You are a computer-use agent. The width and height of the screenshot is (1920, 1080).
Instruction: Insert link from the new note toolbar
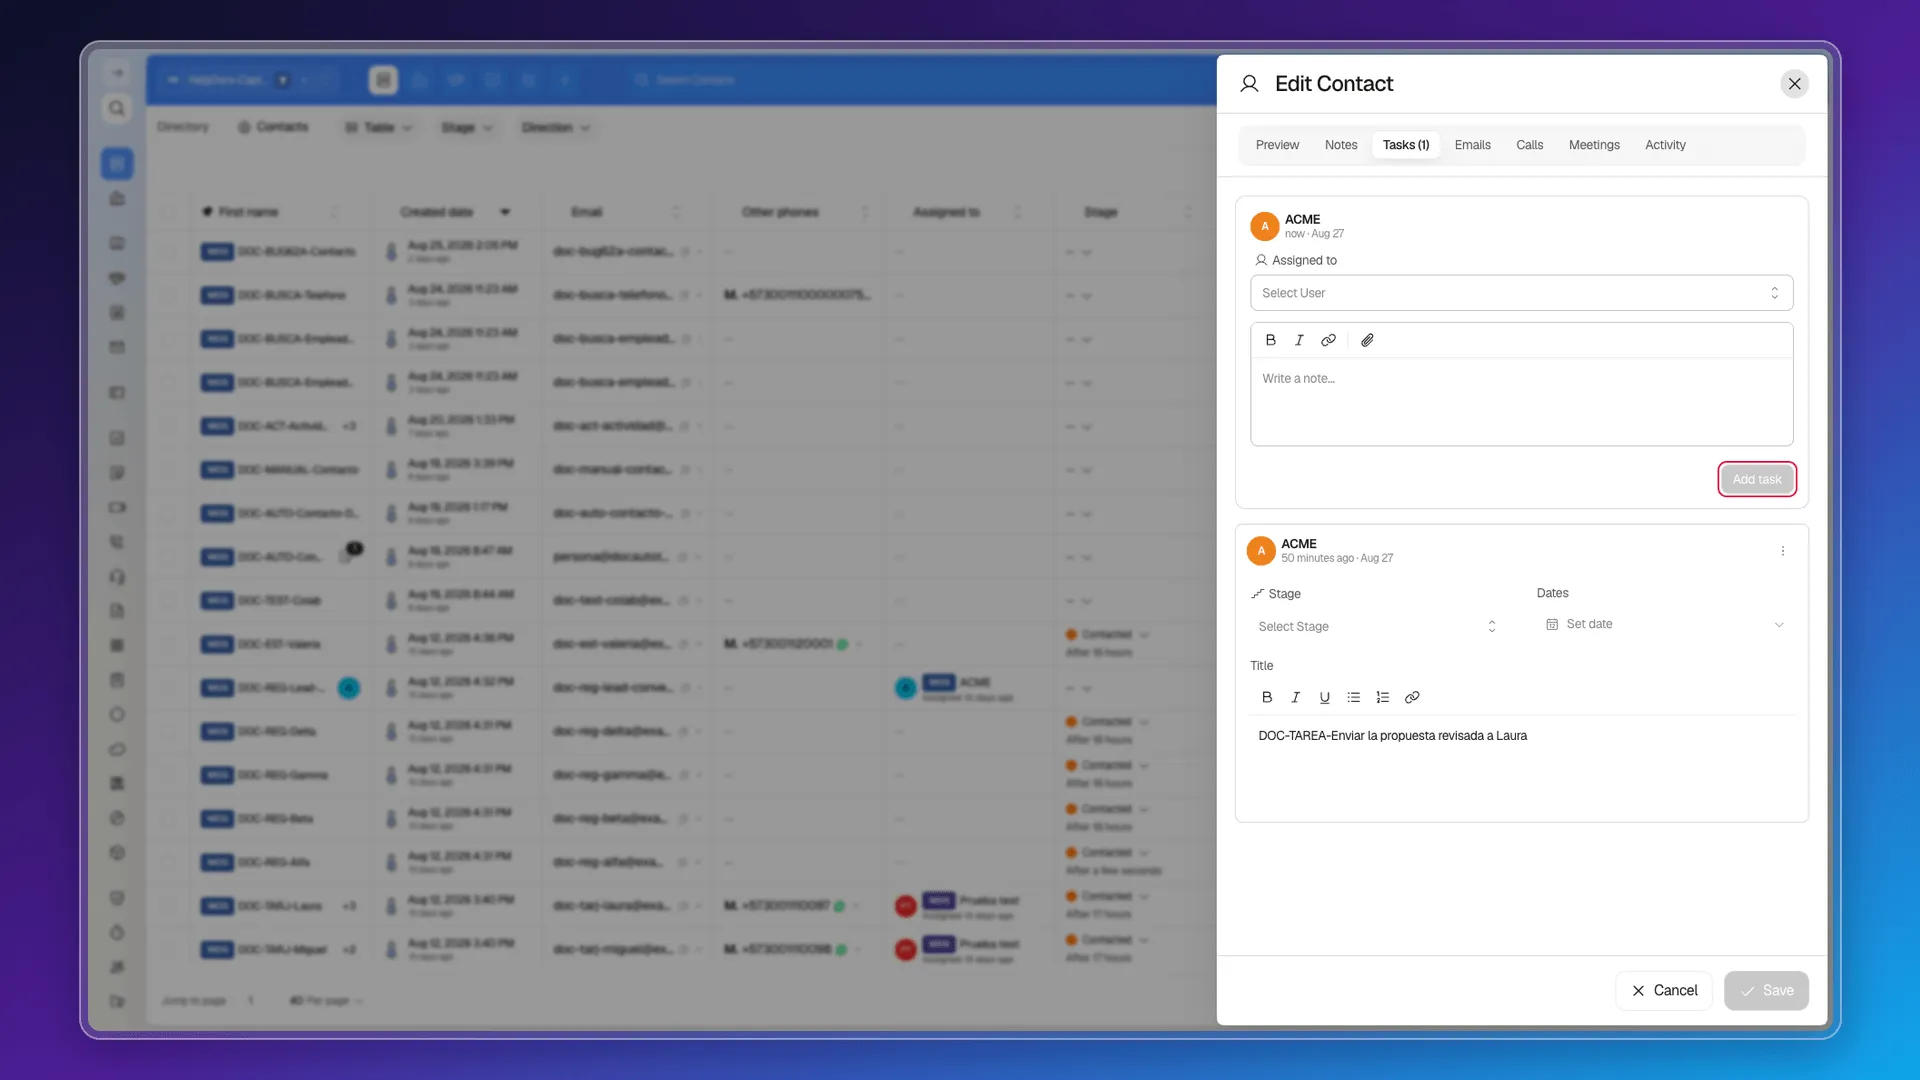coord(1328,340)
